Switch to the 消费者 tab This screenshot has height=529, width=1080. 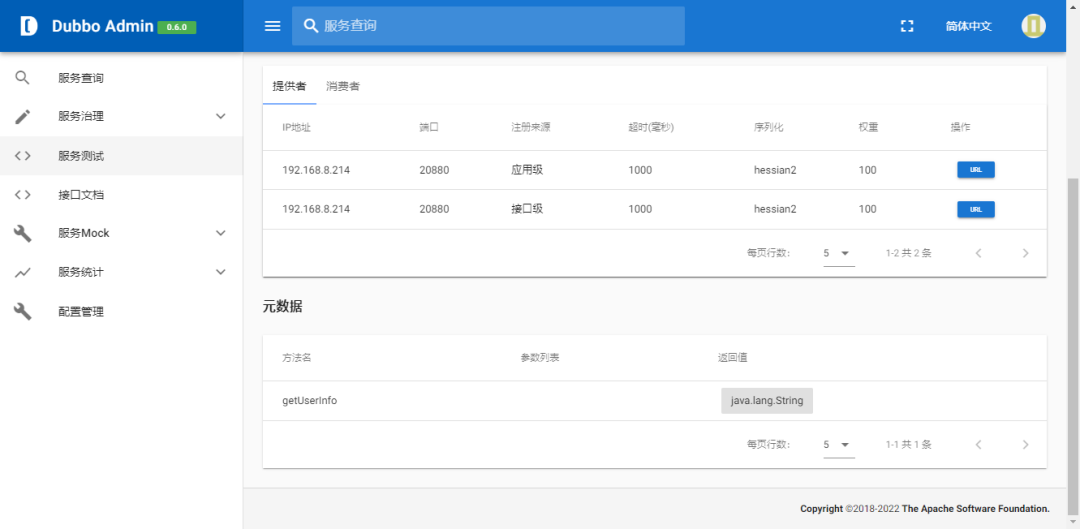pos(343,86)
